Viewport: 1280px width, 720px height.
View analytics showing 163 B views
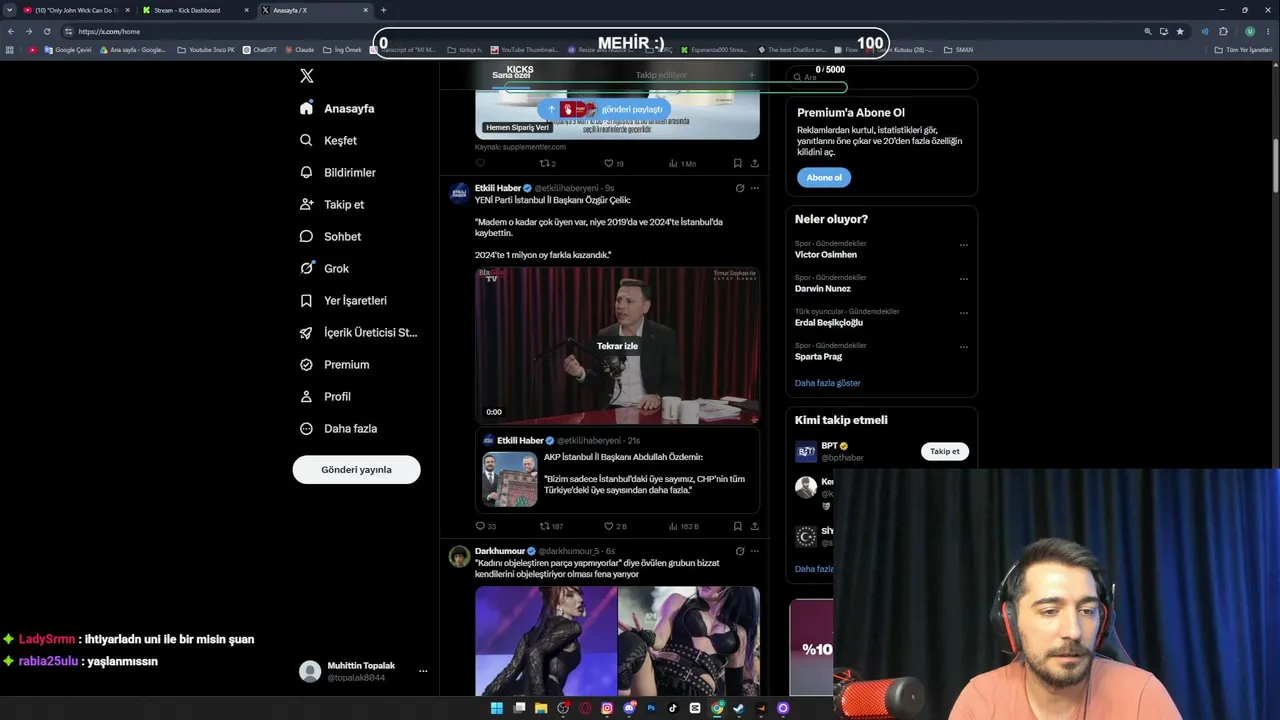(x=683, y=526)
